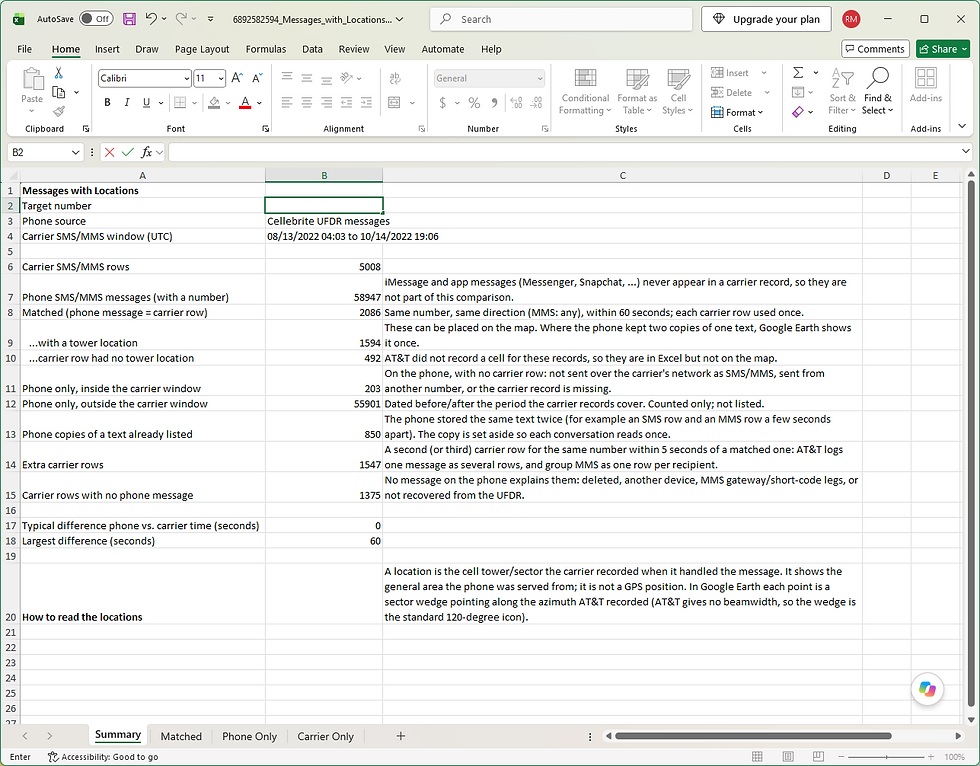Open Format as Table

[x=637, y=92]
